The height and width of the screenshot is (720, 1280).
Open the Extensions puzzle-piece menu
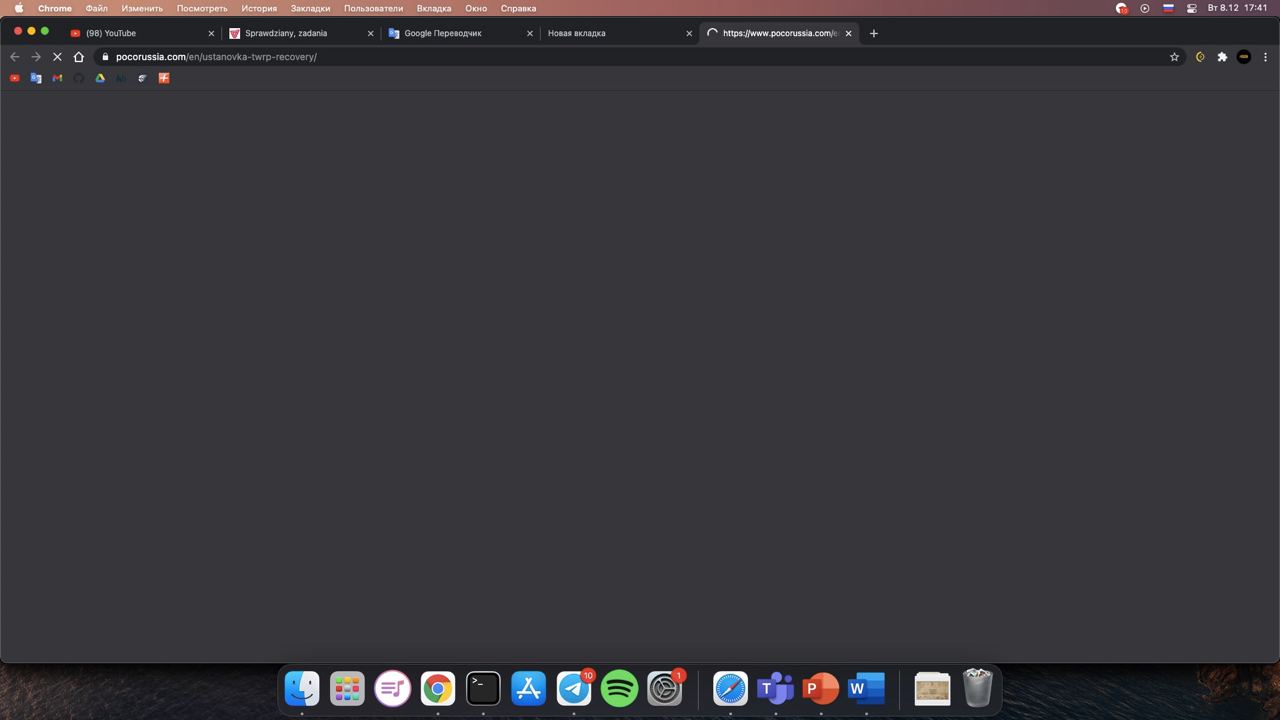(1222, 57)
